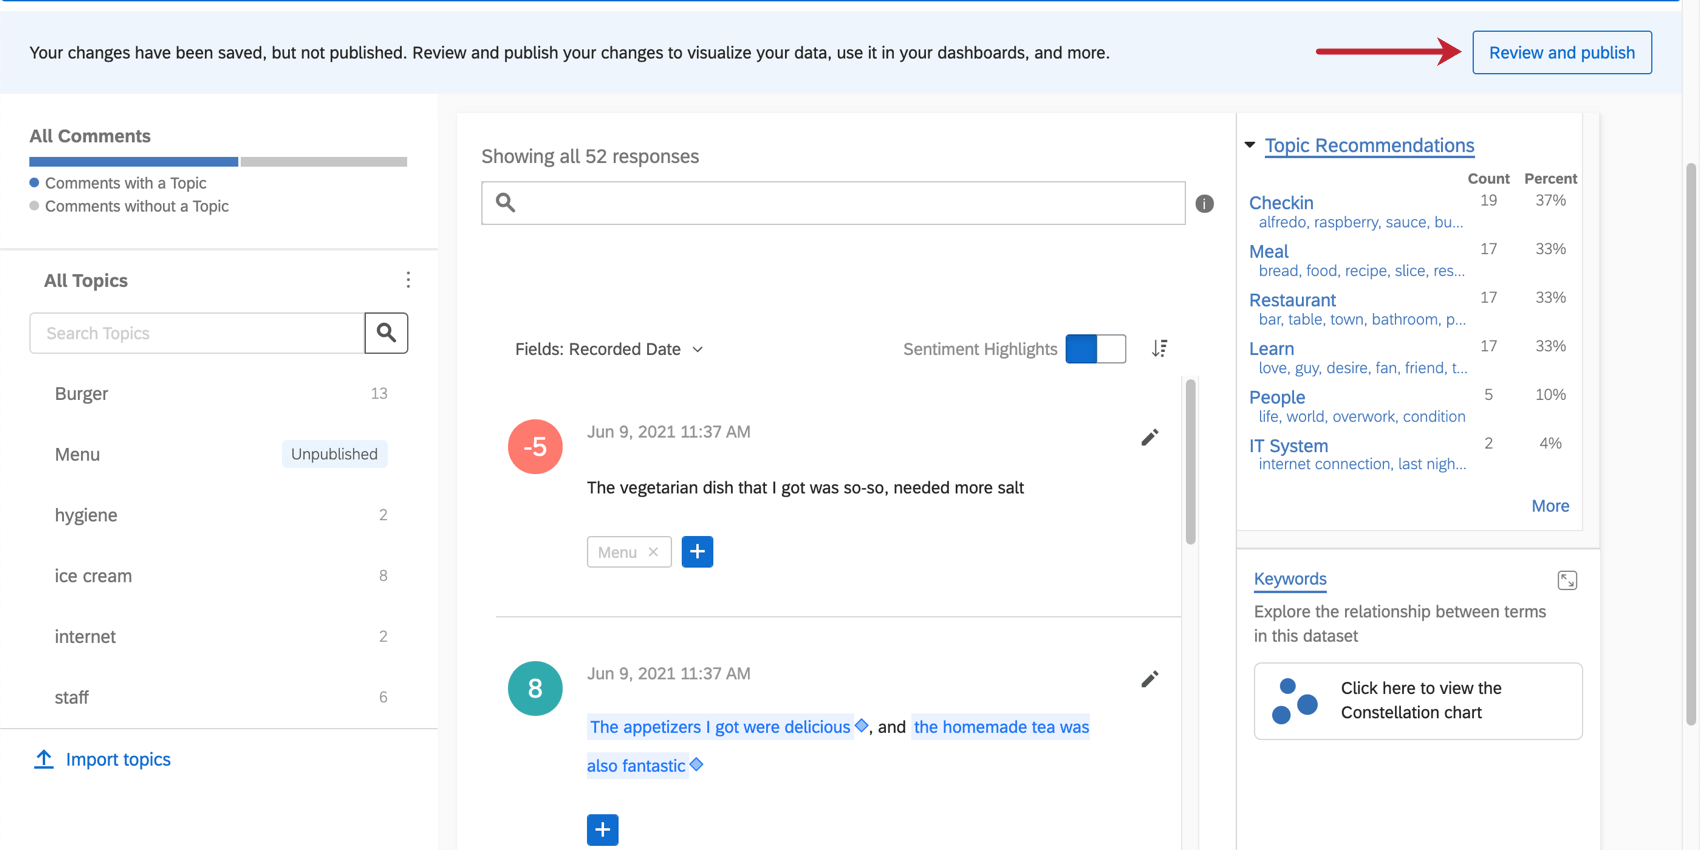Click the IT System recommended topic
Screen dimensions: 1700x850
tap(1288, 446)
